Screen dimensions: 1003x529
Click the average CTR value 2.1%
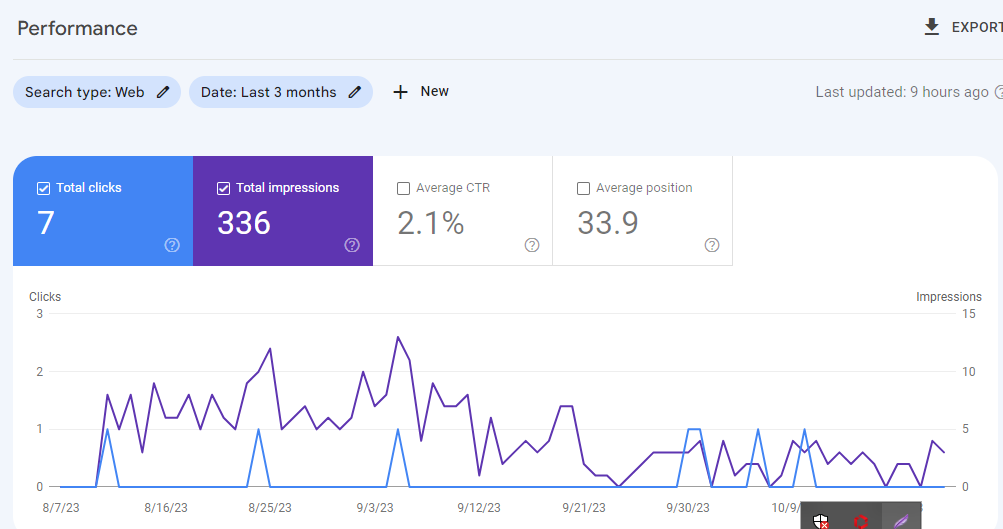coord(430,223)
